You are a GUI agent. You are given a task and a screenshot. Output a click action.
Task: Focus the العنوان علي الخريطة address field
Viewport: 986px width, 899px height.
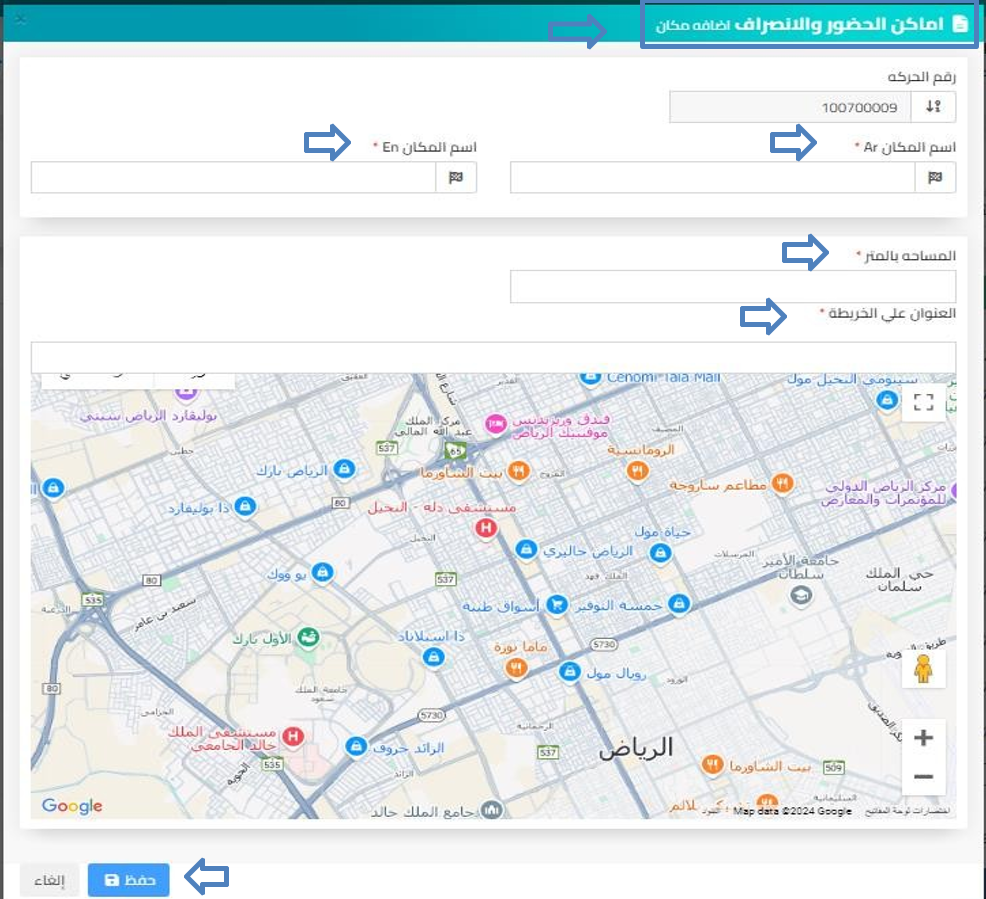493,357
